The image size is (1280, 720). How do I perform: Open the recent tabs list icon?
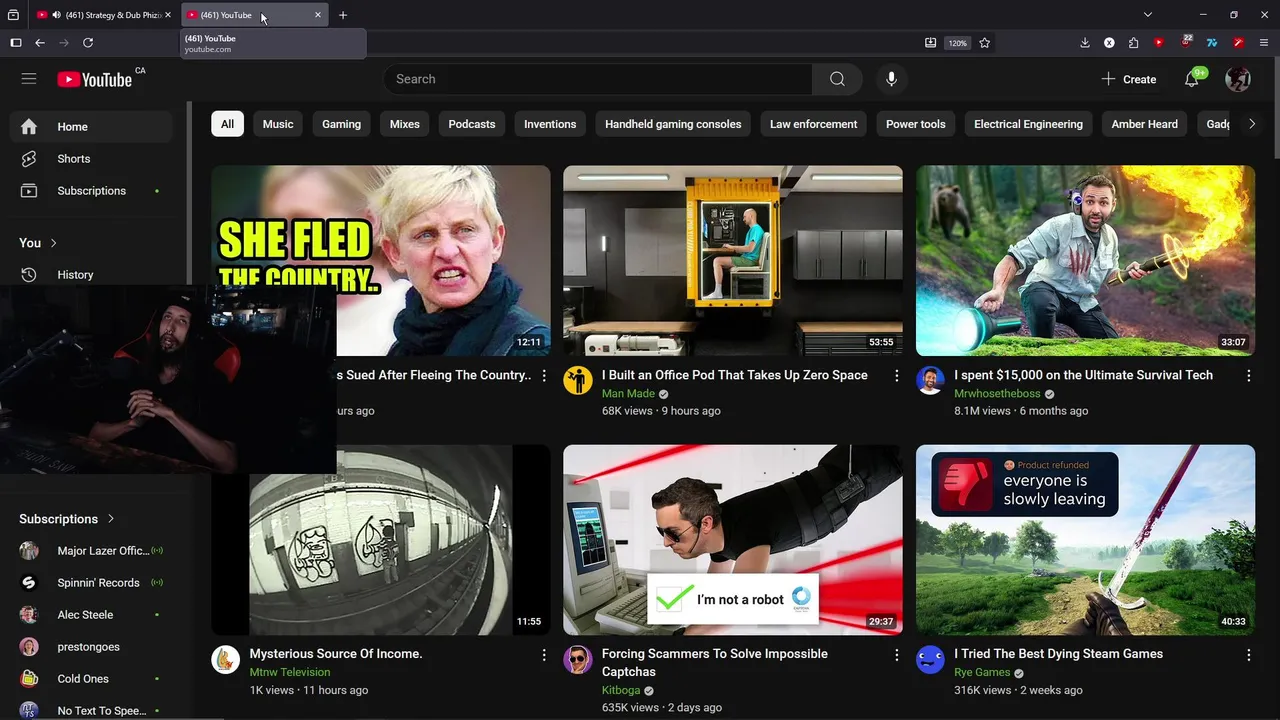13,15
